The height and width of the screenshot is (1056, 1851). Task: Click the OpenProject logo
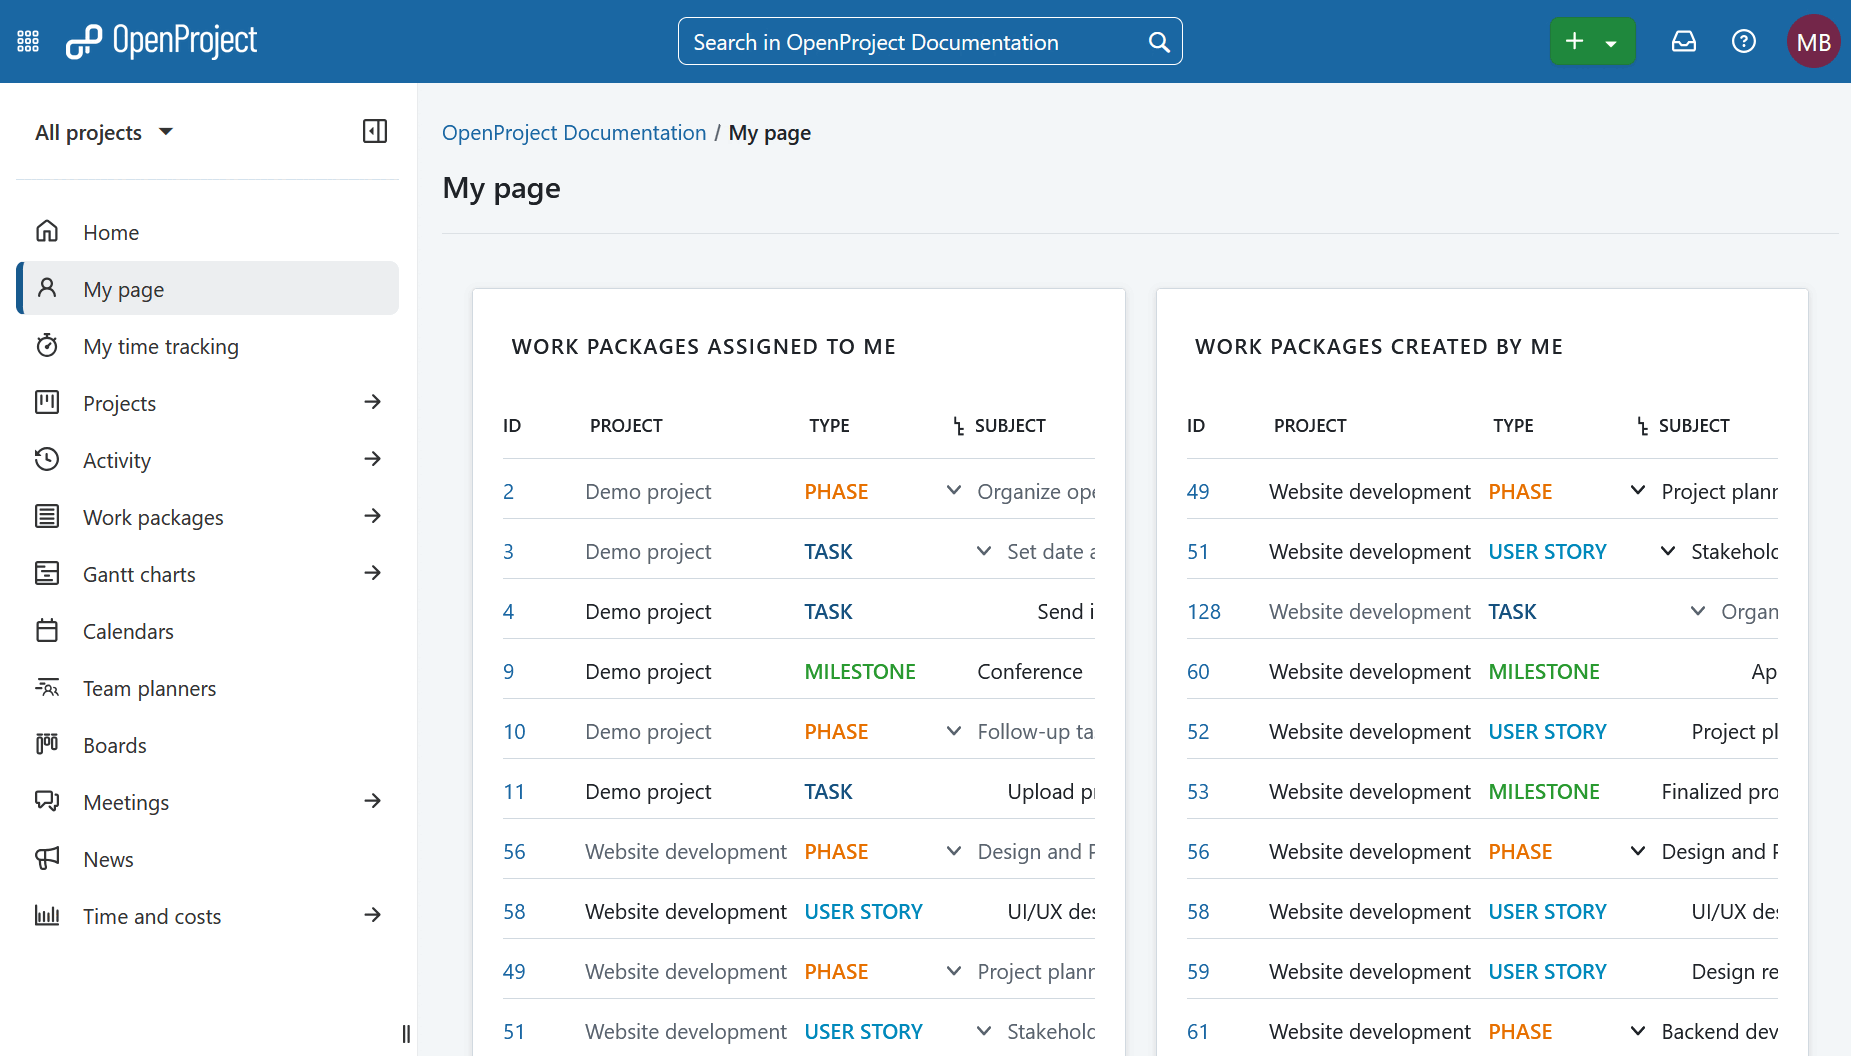(x=160, y=41)
